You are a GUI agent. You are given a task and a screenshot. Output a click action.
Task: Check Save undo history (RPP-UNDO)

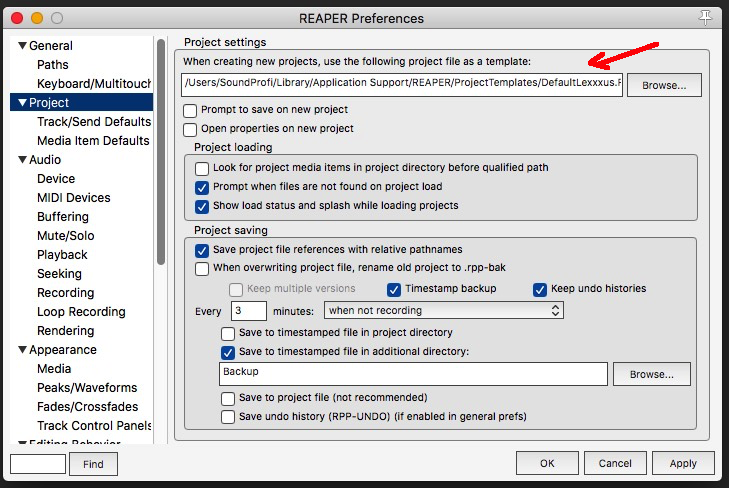click(x=228, y=417)
